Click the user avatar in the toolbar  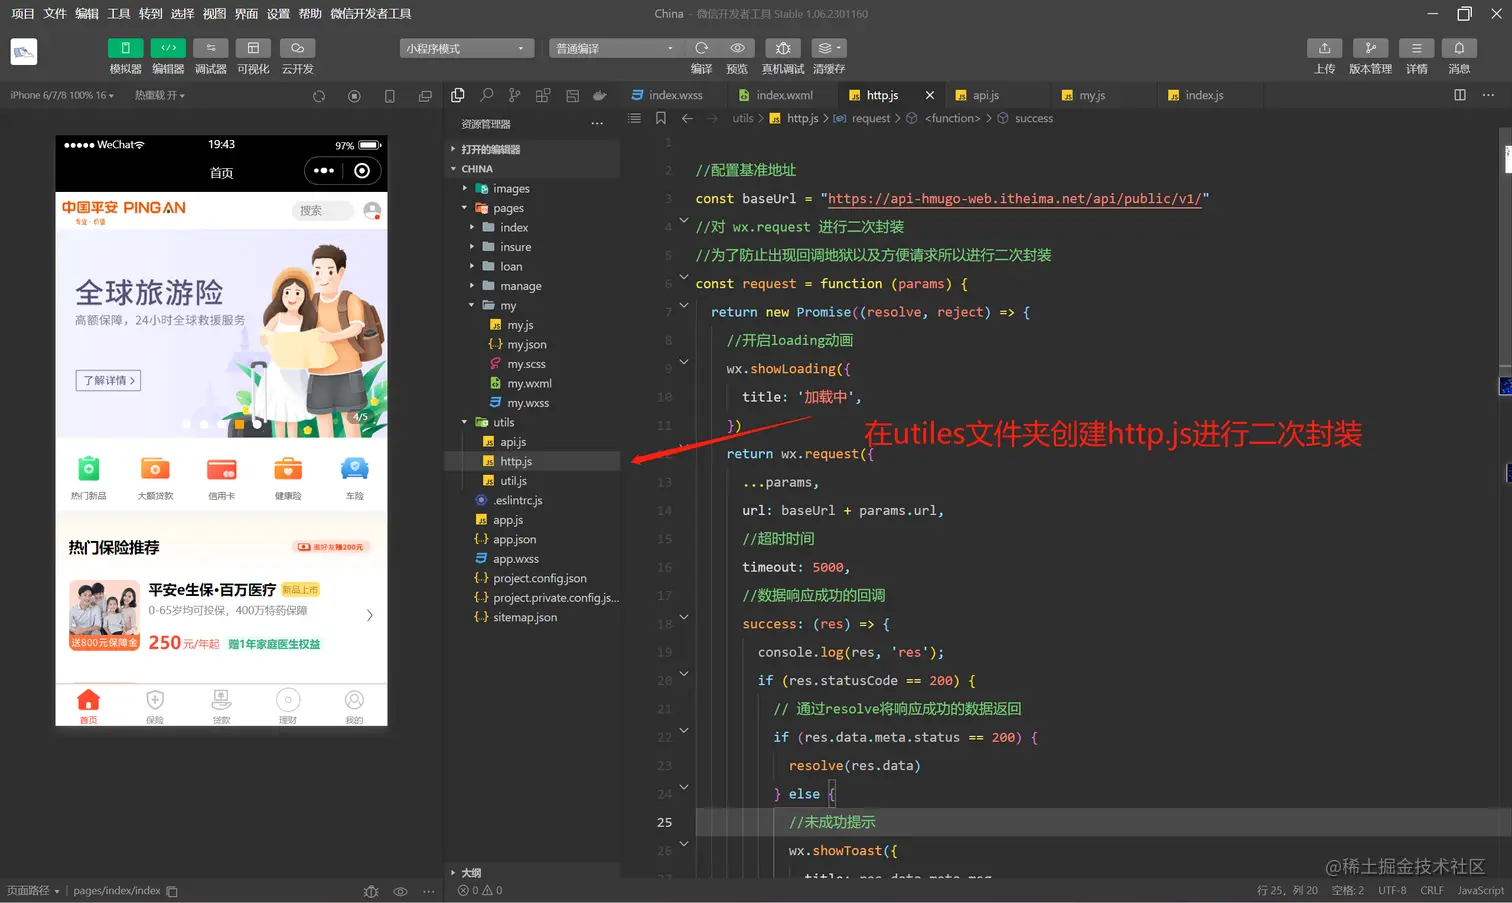pos(24,51)
